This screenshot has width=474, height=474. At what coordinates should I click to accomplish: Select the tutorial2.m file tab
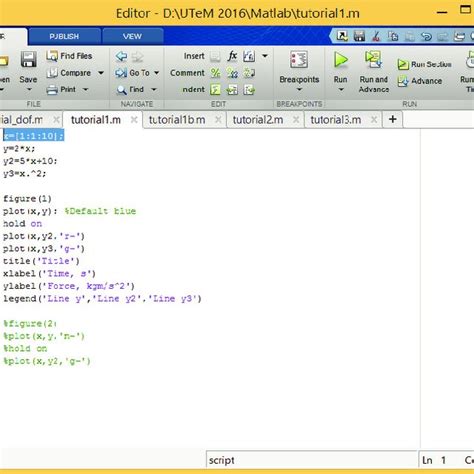click(x=258, y=120)
